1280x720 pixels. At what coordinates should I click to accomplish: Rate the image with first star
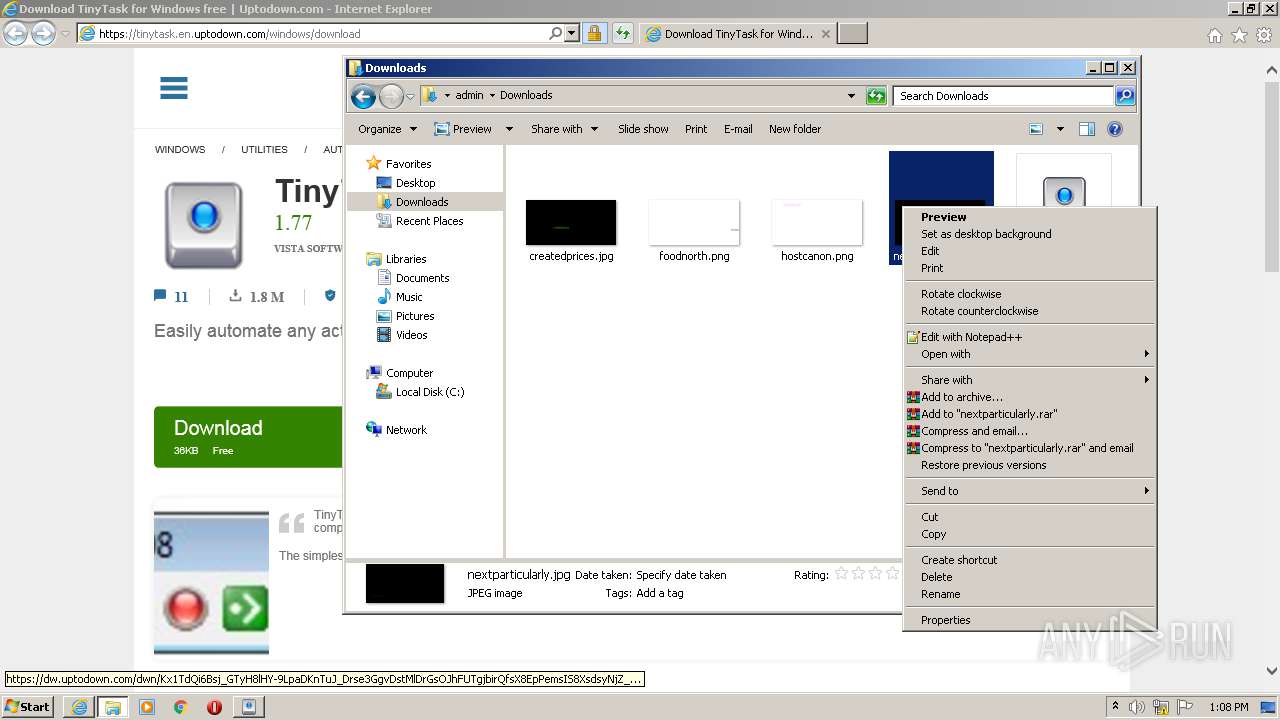[841, 574]
